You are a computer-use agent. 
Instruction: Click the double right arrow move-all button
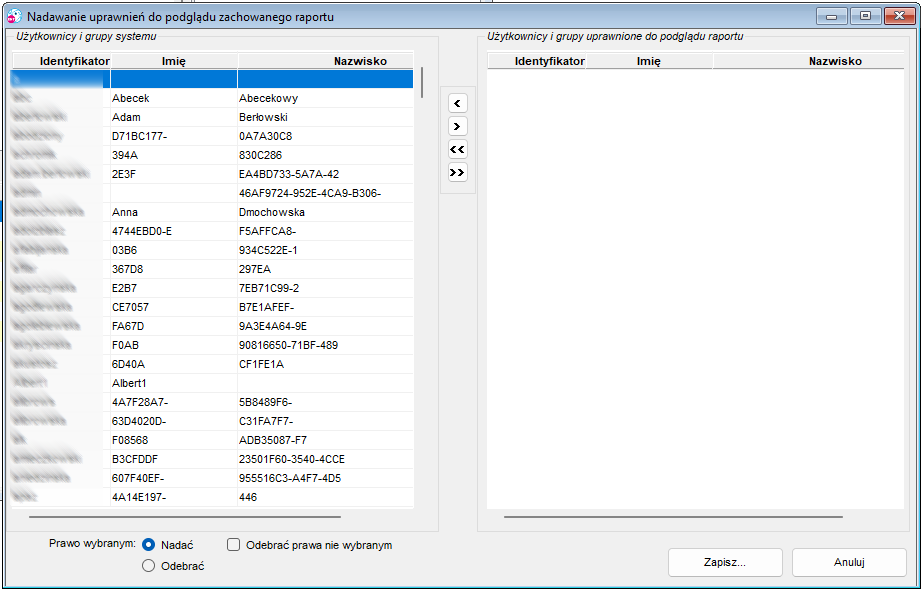pos(457,172)
